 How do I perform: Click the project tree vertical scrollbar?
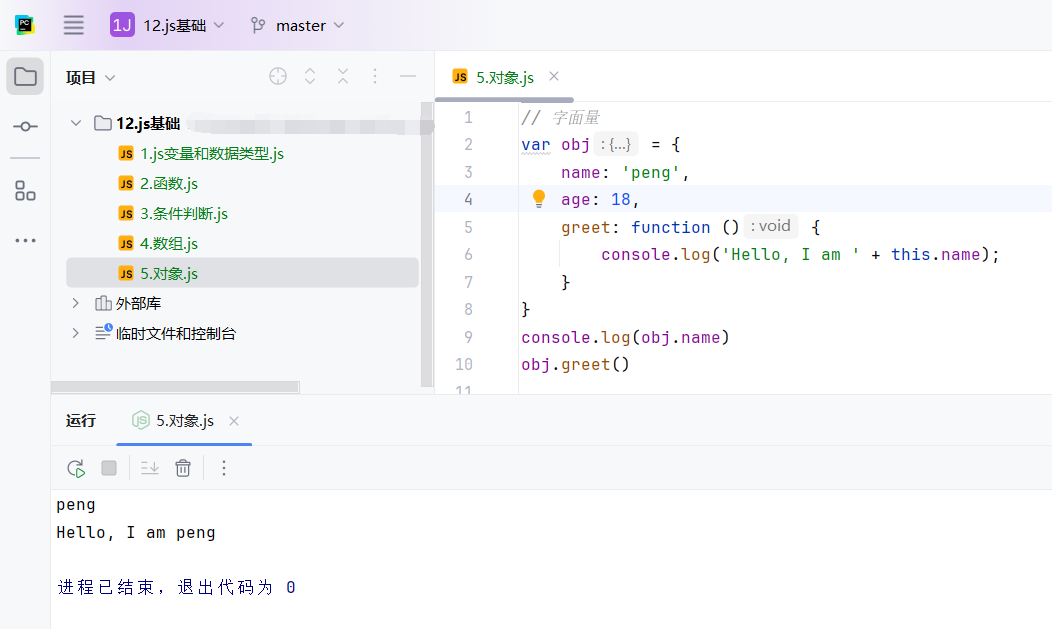pyautogui.click(x=427, y=244)
